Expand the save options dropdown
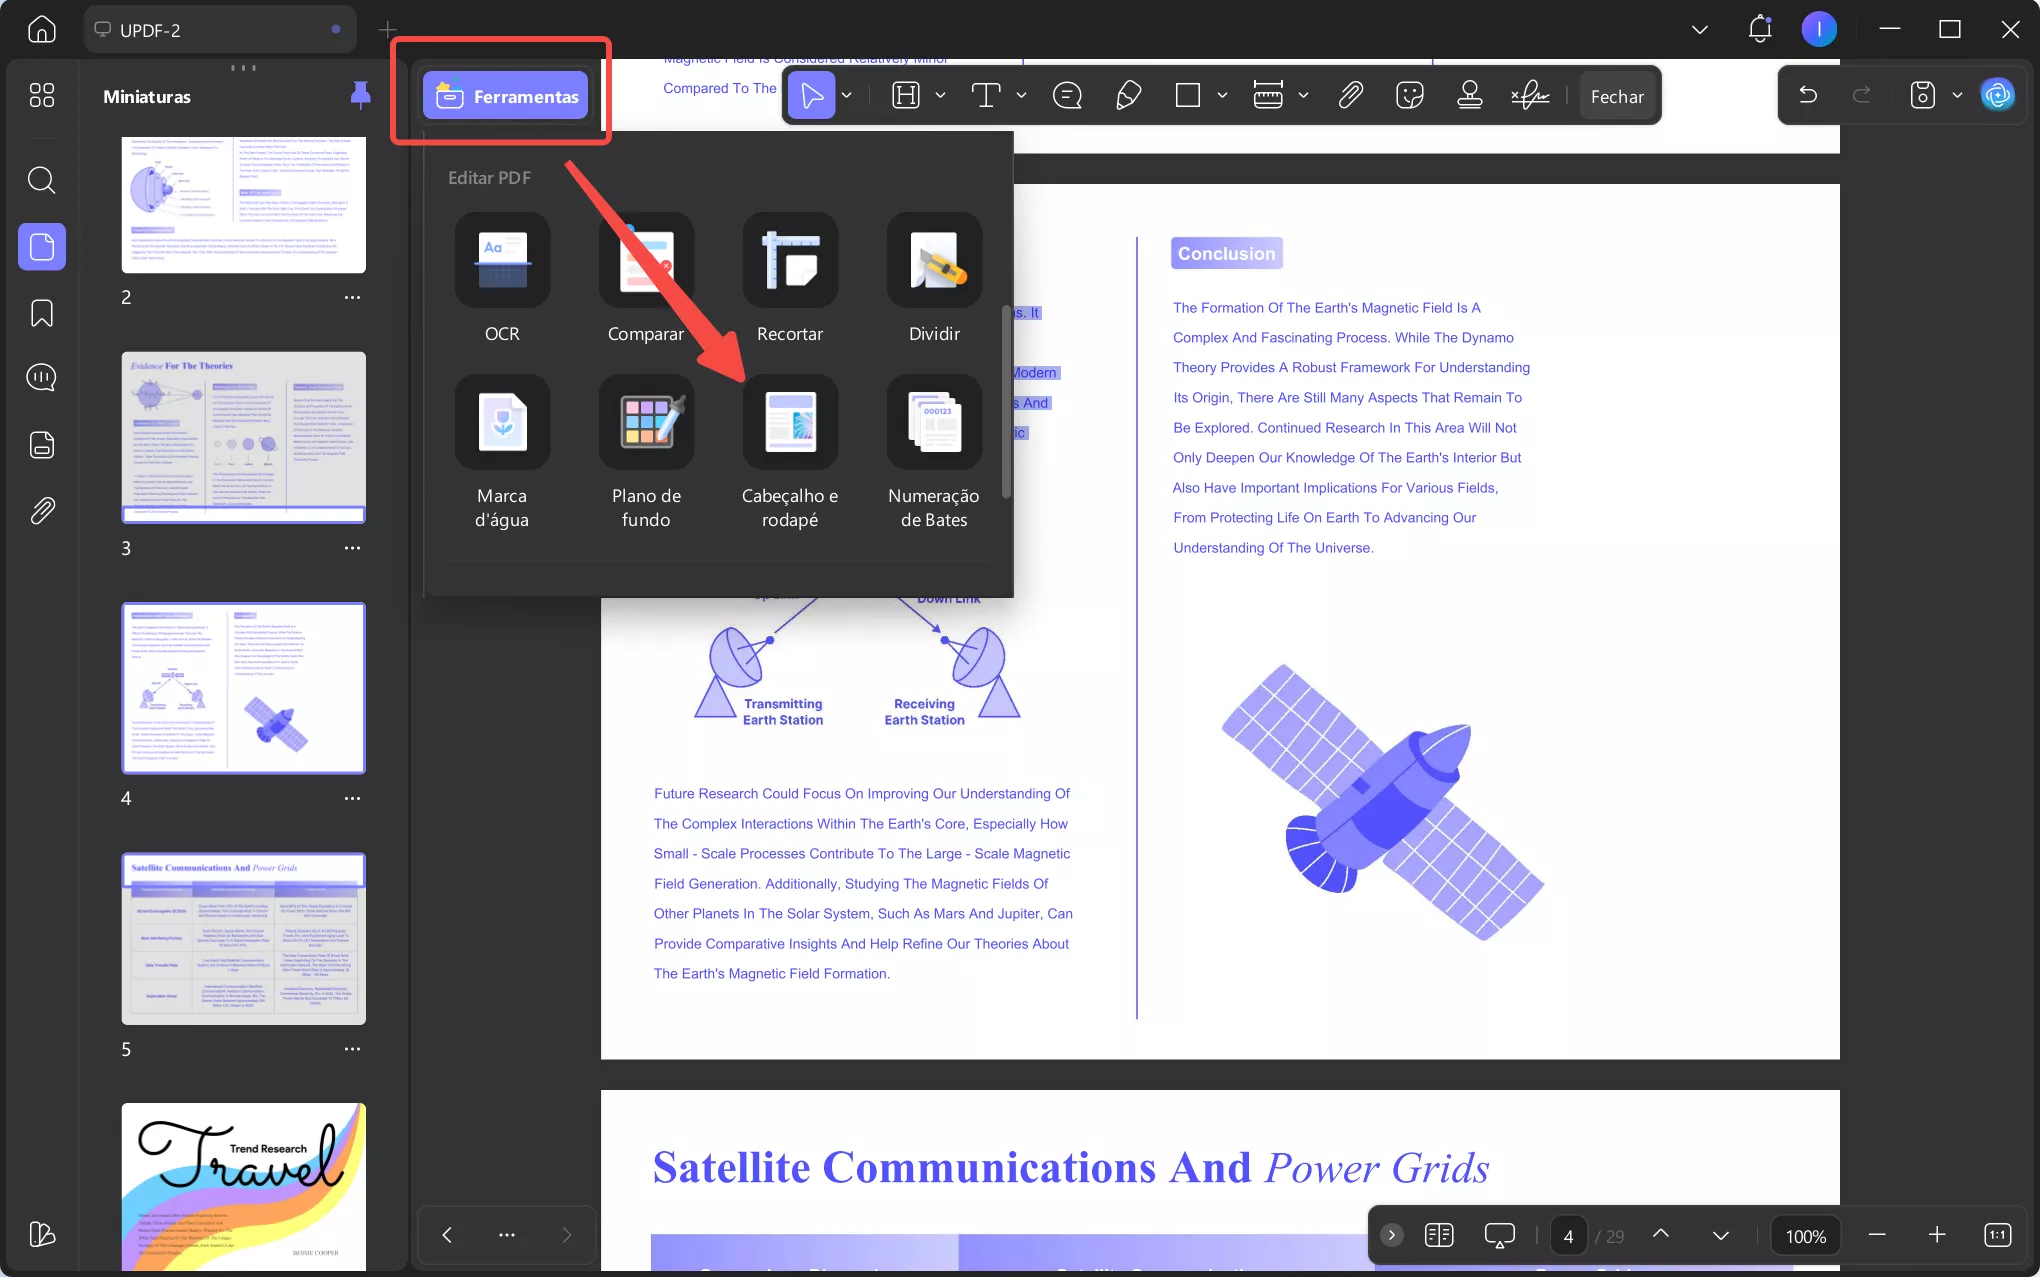 [1957, 96]
